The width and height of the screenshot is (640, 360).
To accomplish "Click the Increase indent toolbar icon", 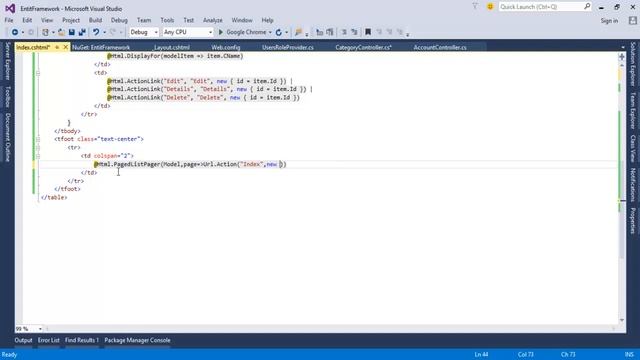I will pyautogui.click(x=330, y=32).
